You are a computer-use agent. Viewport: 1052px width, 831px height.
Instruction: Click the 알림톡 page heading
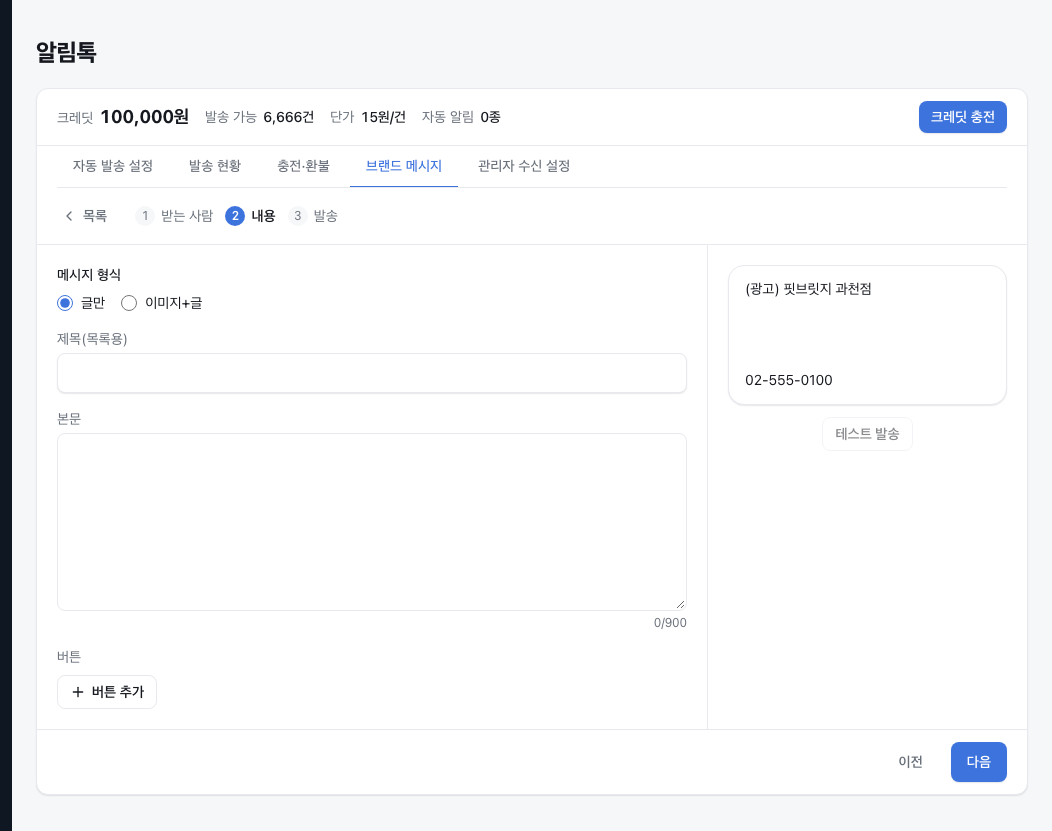(66, 52)
